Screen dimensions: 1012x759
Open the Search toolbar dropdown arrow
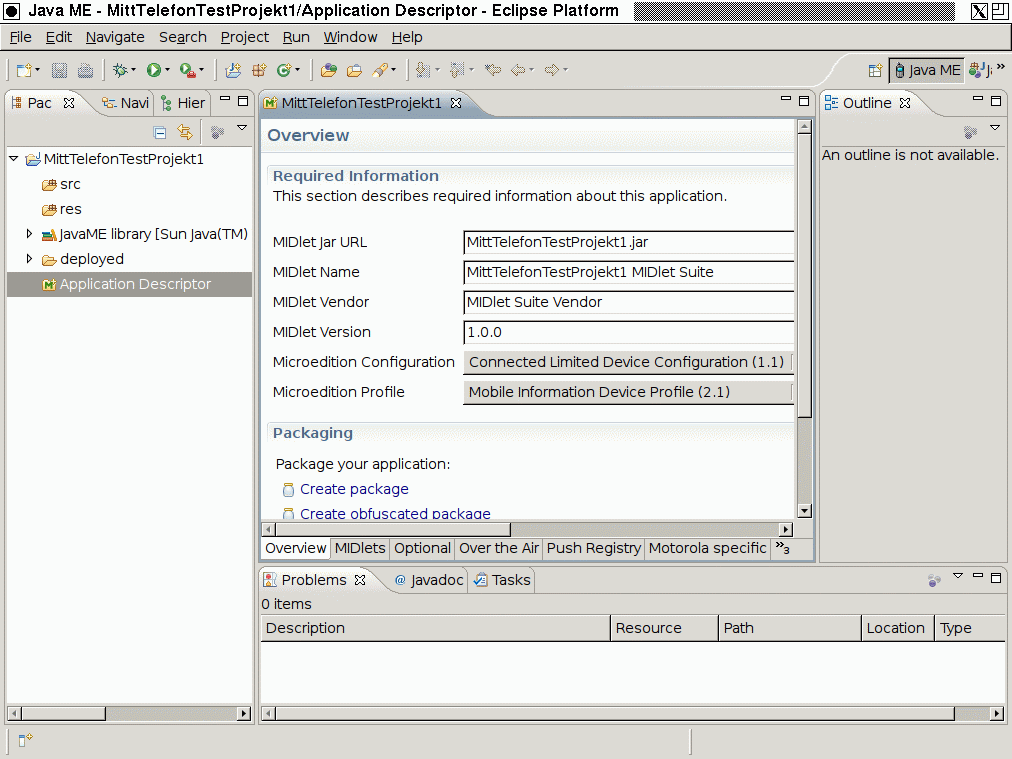[x=394, y=70]
